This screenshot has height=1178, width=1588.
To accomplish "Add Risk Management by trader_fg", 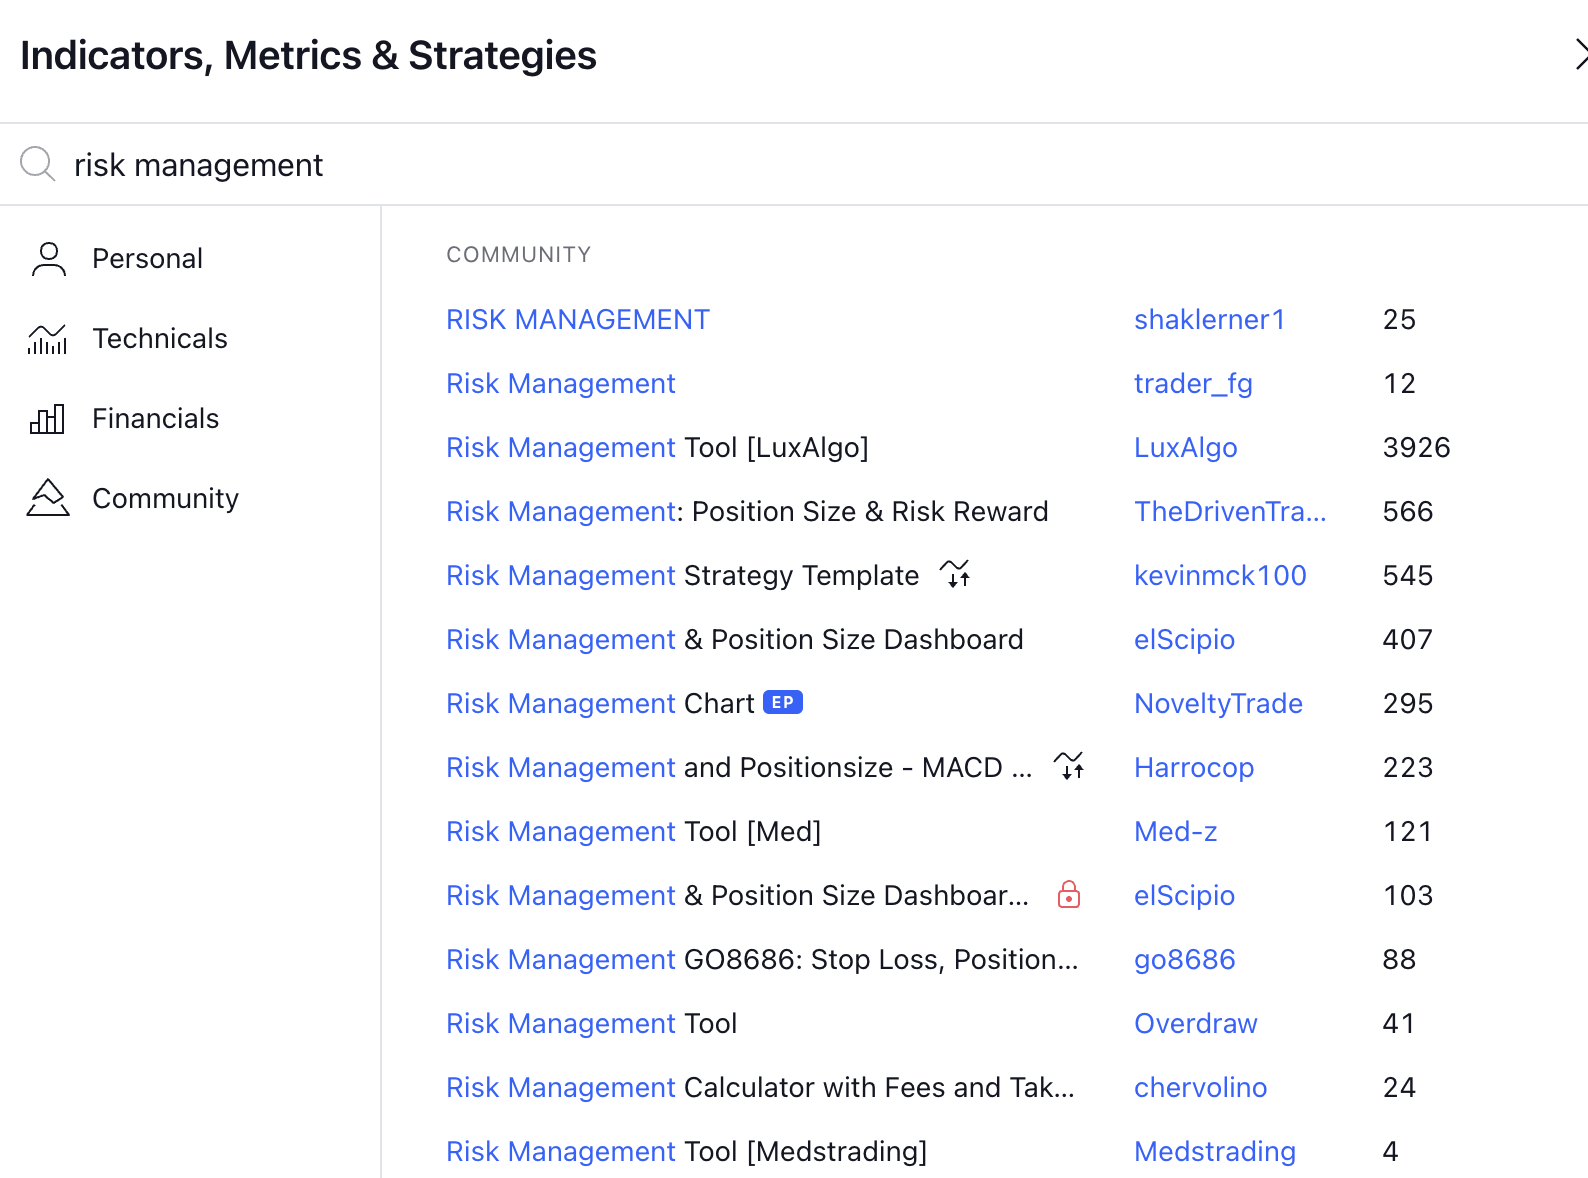I will tap(561, 383).
